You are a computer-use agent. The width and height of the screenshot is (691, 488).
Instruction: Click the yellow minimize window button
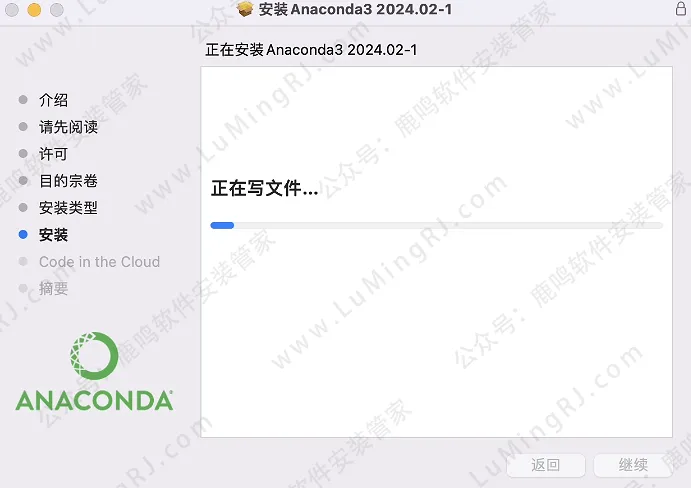point(34,10)
